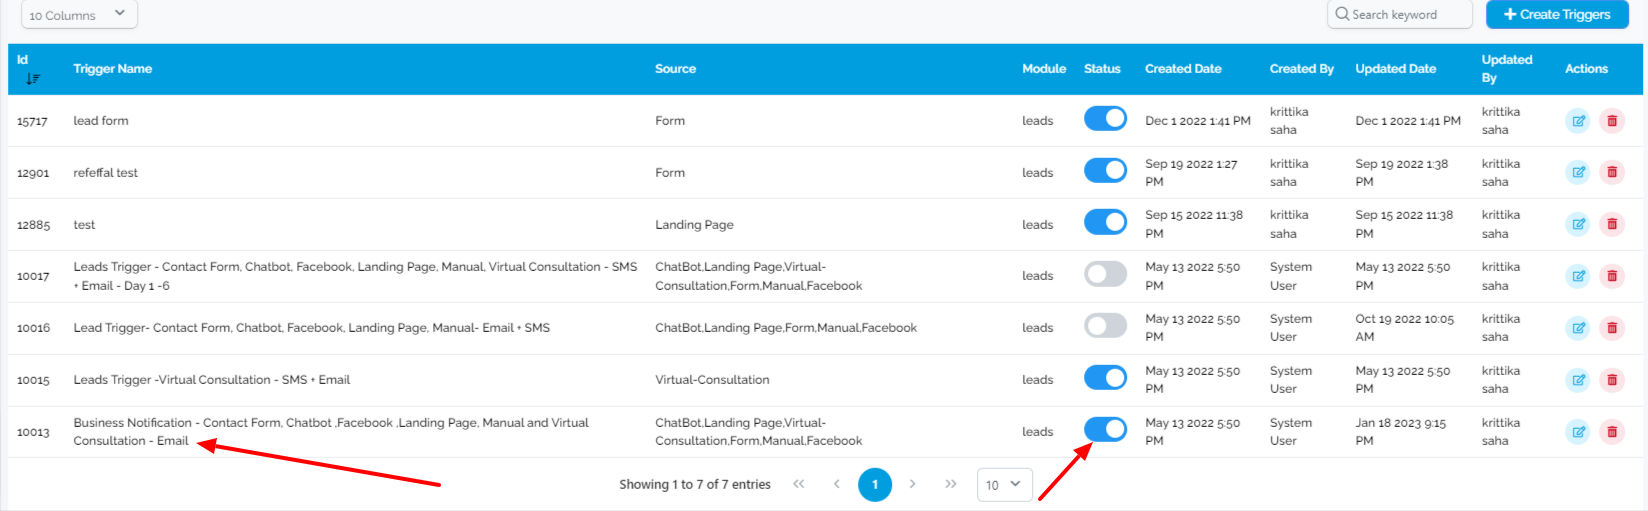Select the Id cell '10016'

click(33, 328)
